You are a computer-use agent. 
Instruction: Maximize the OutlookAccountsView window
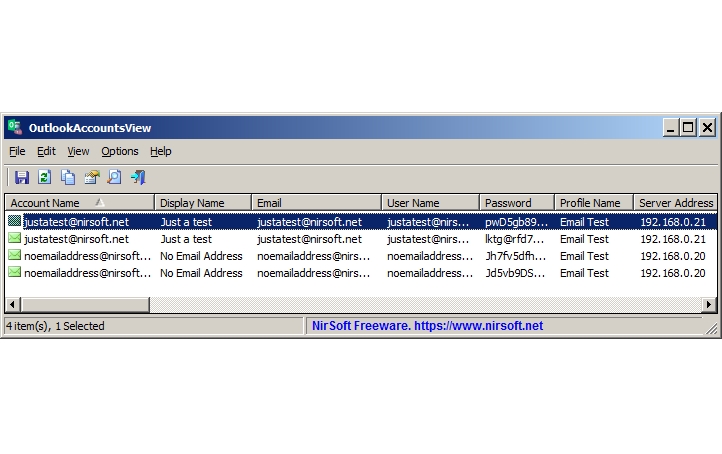click(688, 128)
